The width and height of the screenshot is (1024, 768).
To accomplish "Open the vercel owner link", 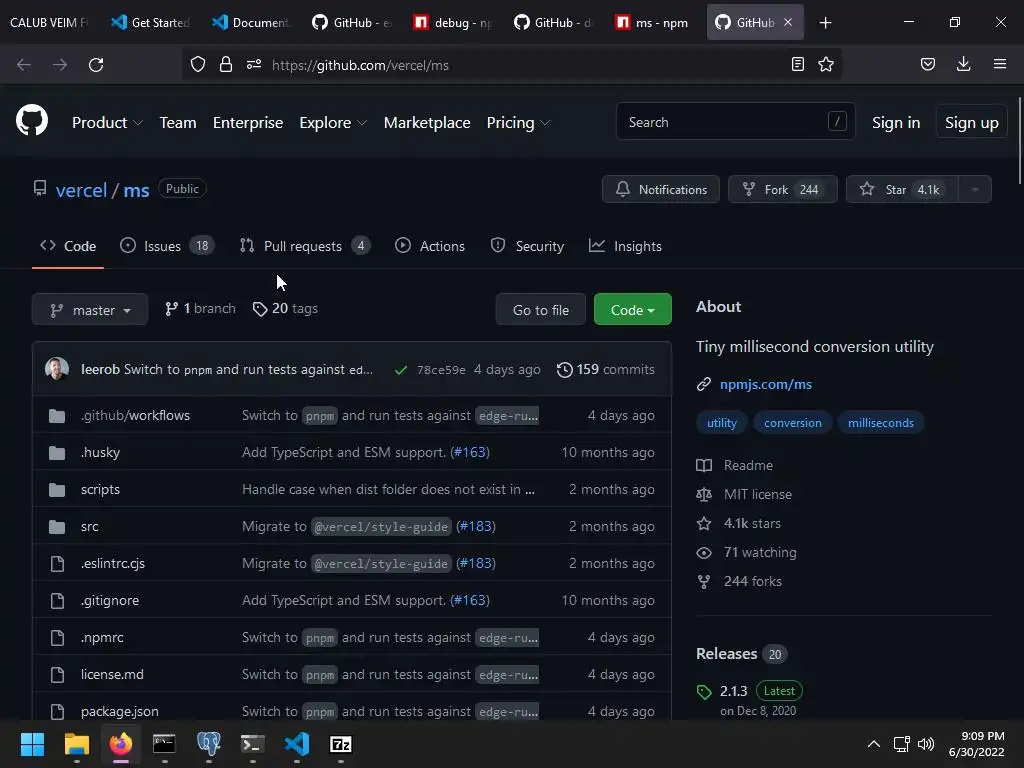I will coord(81,190).
